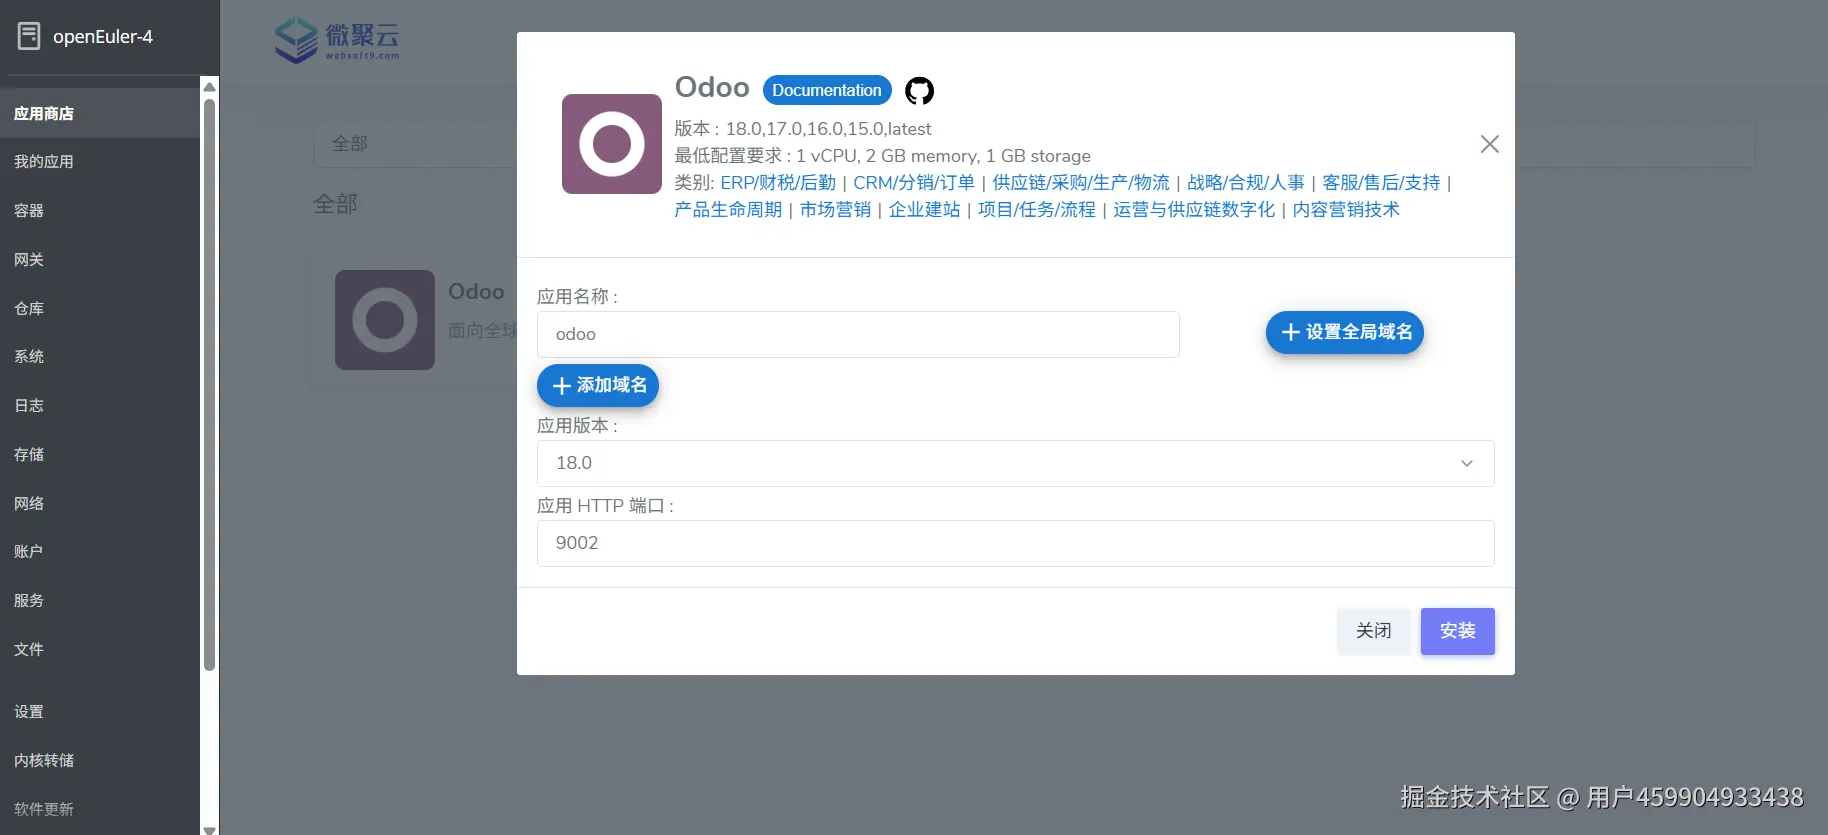Click the openEuler-4 host name
1828x835 pixels.
[103, 37]
